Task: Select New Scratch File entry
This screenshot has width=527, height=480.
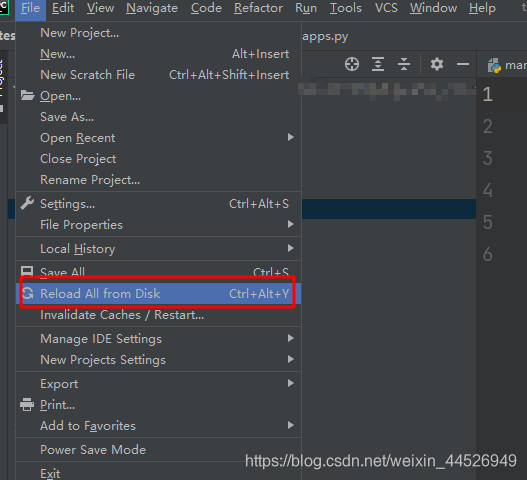Action: pos(158,75)
